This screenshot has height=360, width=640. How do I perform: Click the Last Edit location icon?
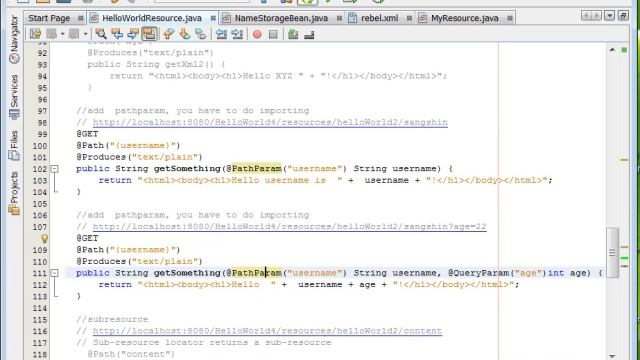[35, 34]
